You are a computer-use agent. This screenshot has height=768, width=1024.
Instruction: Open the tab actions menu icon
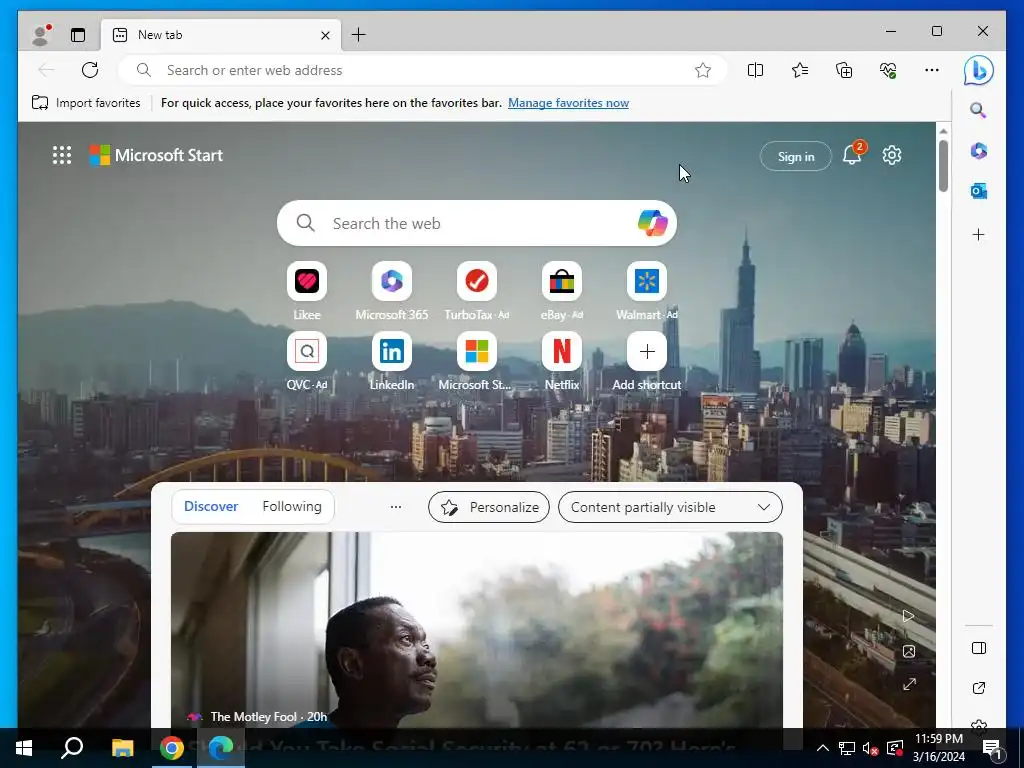78,35
